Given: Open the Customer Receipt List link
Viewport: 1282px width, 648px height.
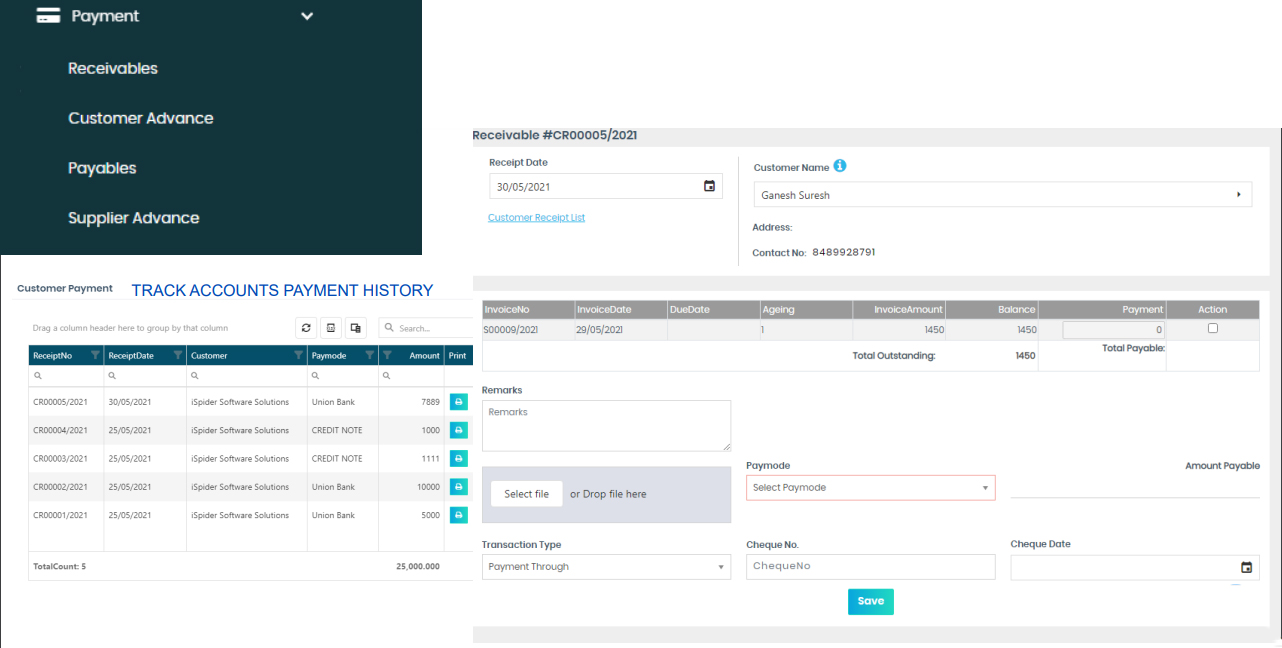Looking at the screenshot, I should click(x=536, y=217).
